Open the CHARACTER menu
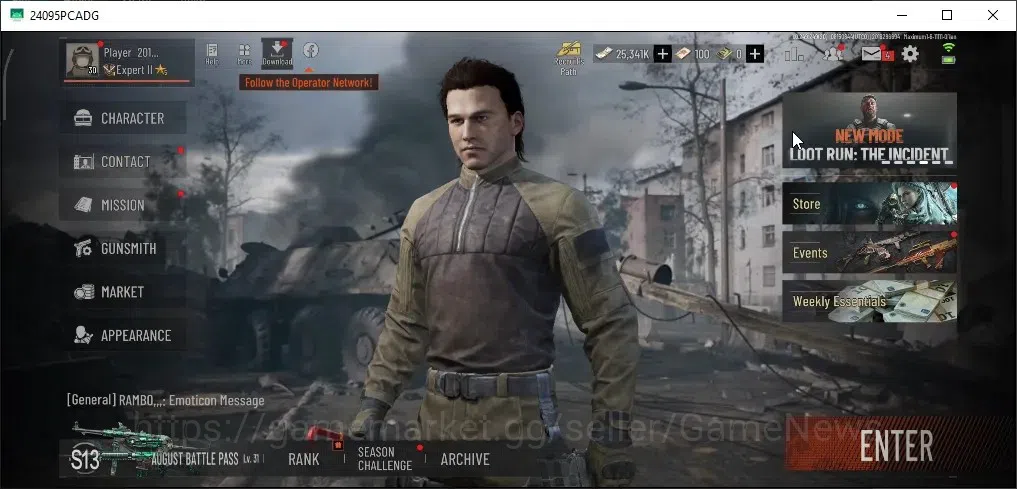 coord(123,118)
